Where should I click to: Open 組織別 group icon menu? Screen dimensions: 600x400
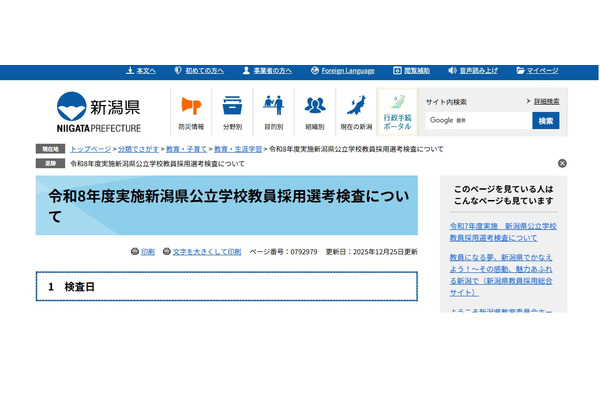(315, 112)
